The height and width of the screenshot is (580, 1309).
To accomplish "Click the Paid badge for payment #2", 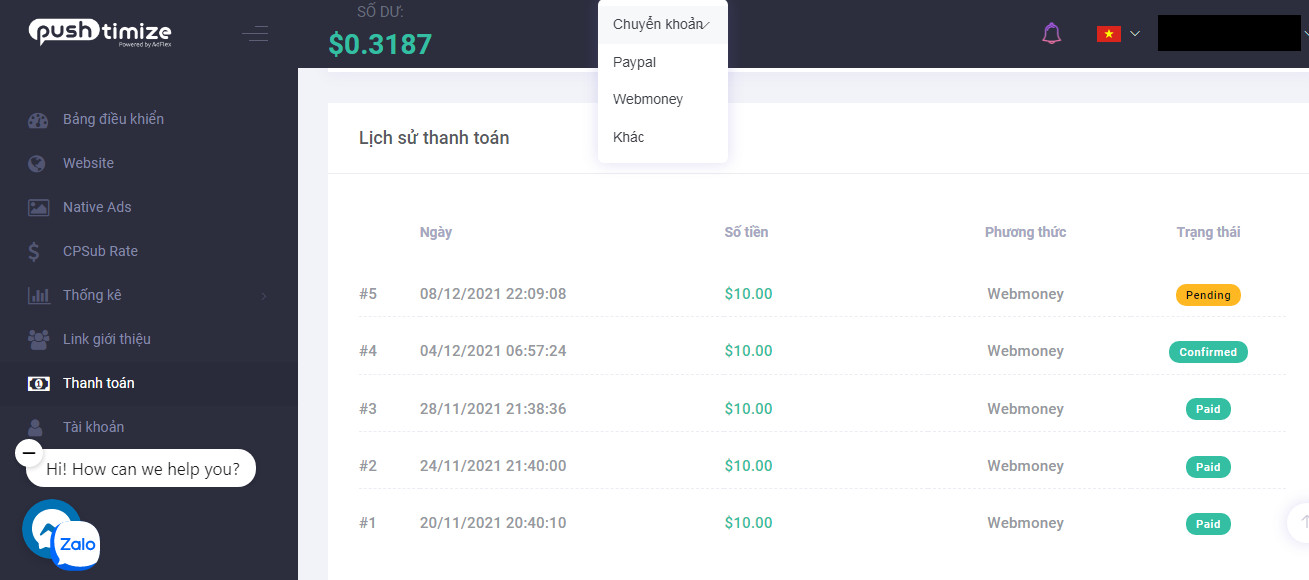I will click(x=1208, y=466).
